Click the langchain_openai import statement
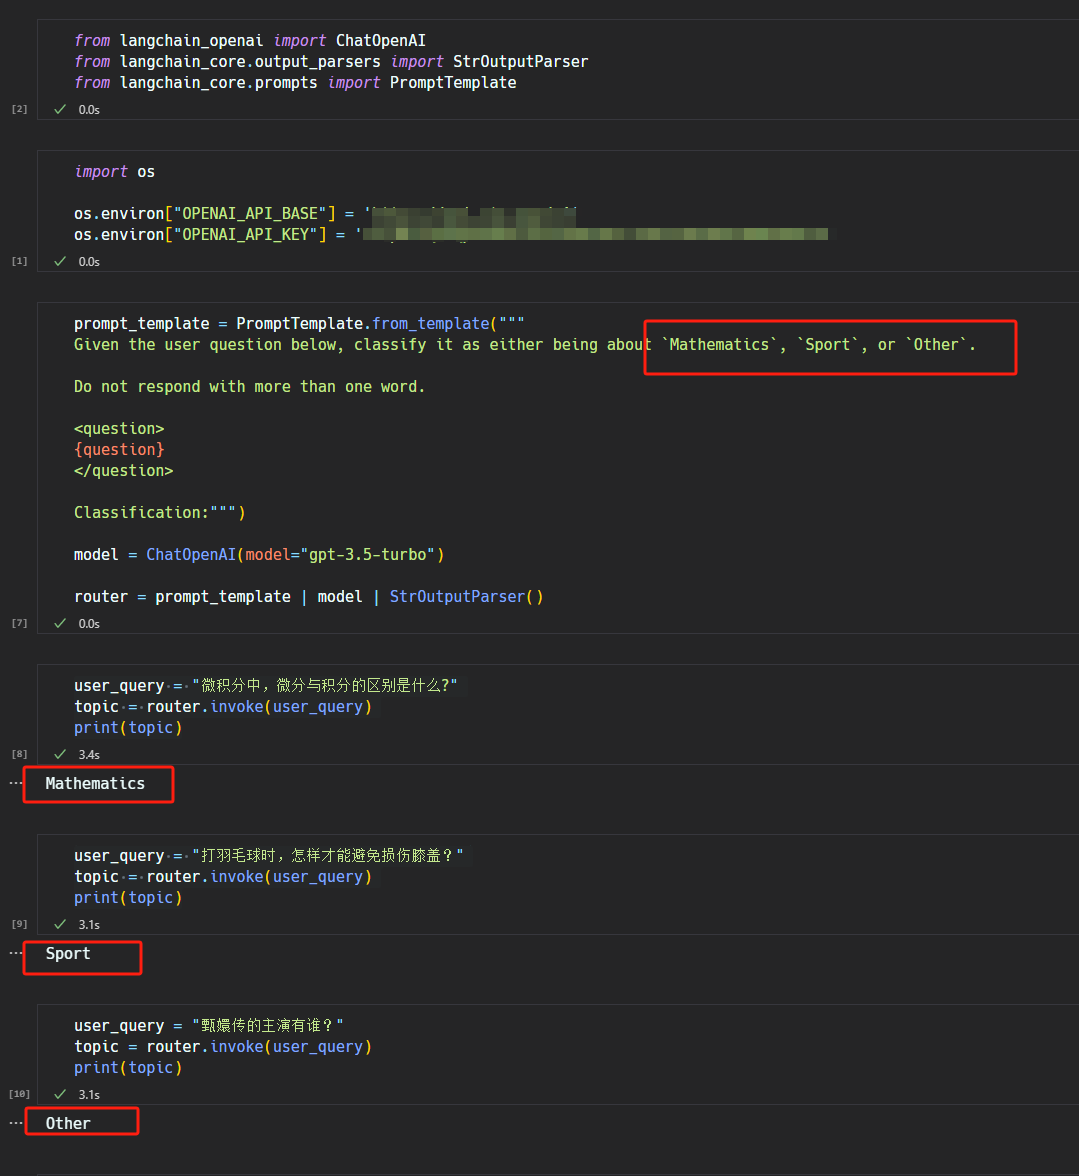1079x1176 pixels. coord(250,40)
